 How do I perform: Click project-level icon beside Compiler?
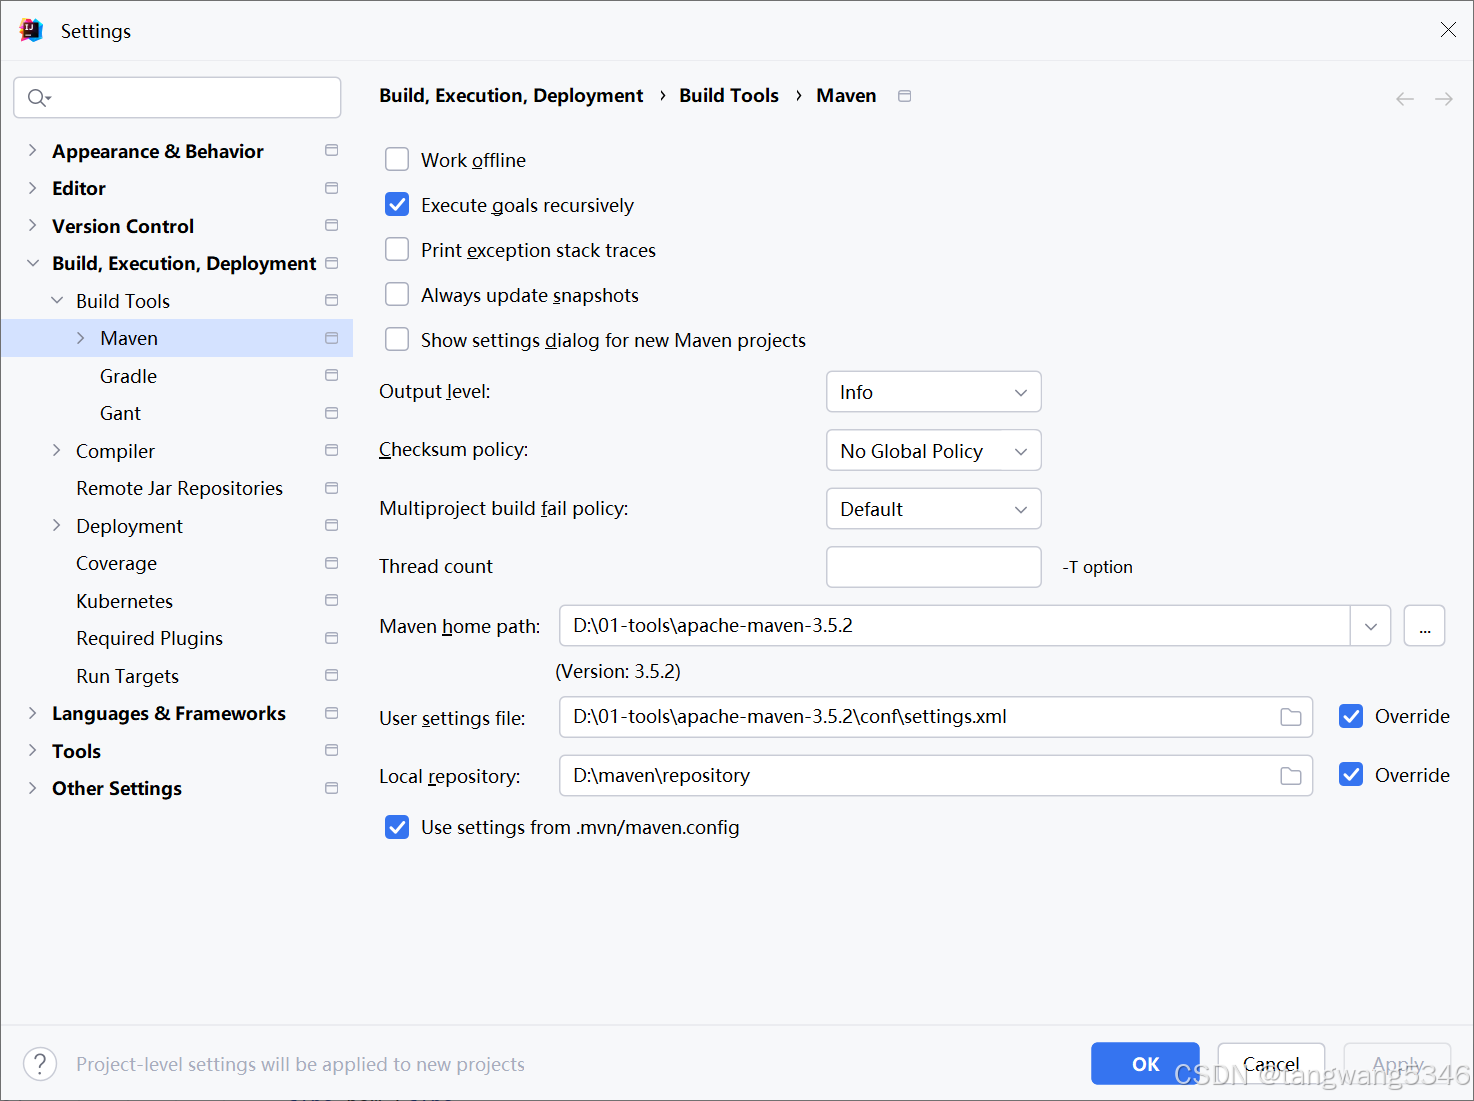point(332,450)
